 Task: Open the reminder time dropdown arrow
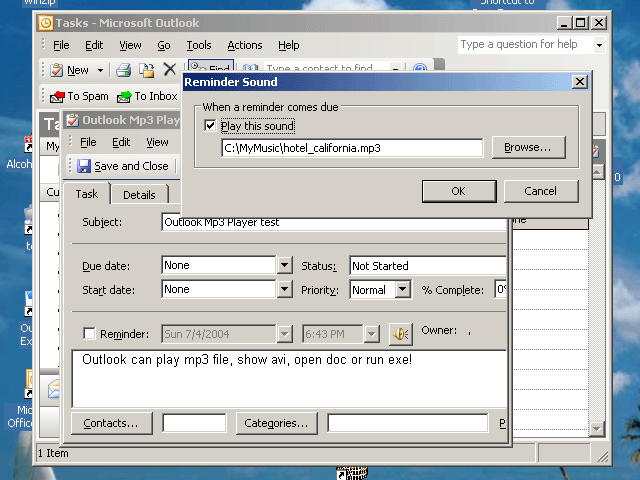371,334
